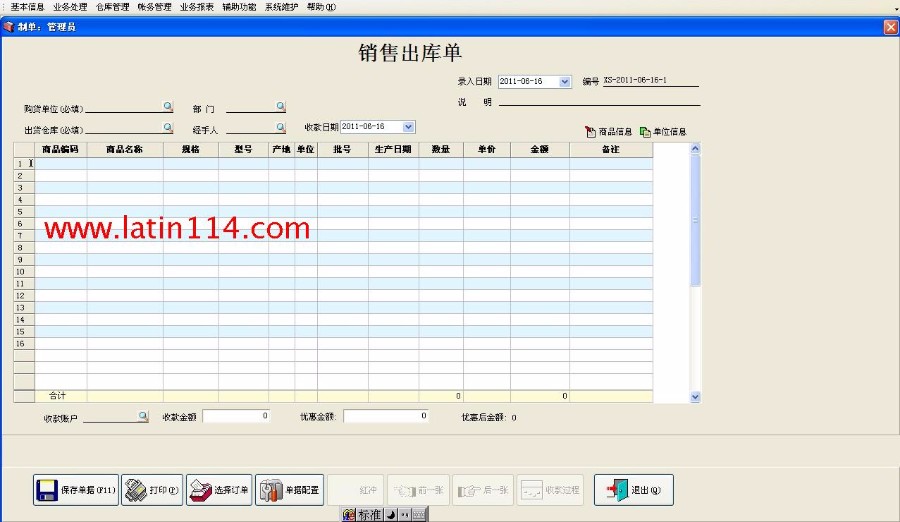
Task: Click 收款过程 payment process button
Action: coord(550,490)
